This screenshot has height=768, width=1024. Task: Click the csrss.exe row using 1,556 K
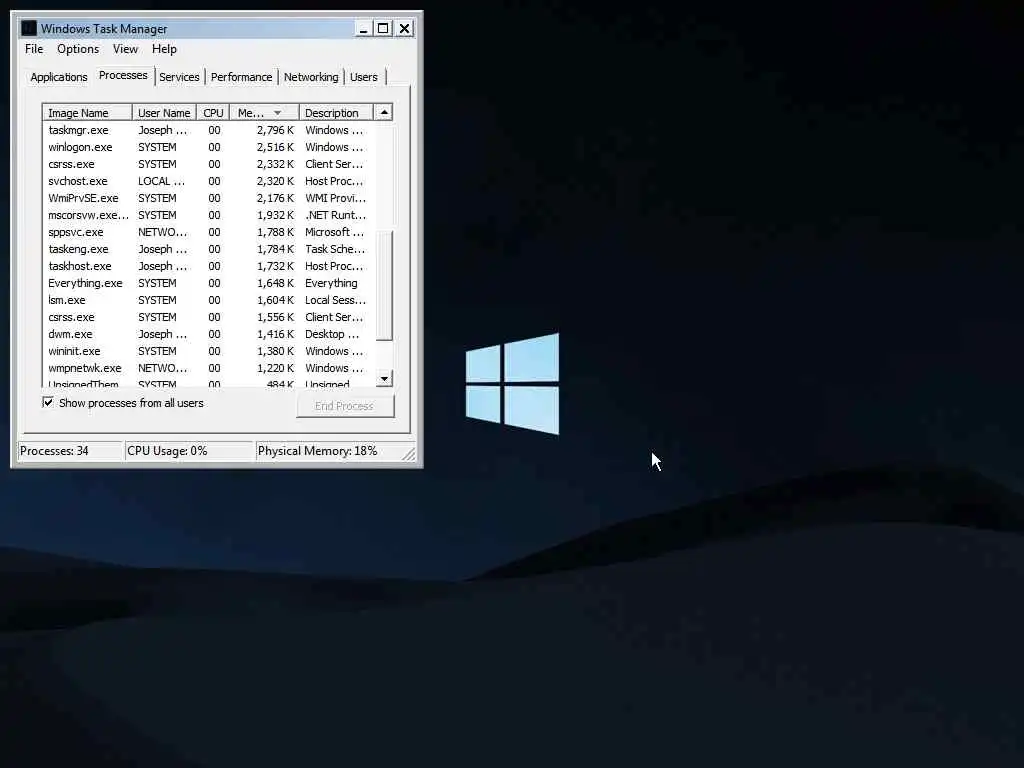point(209,317)
